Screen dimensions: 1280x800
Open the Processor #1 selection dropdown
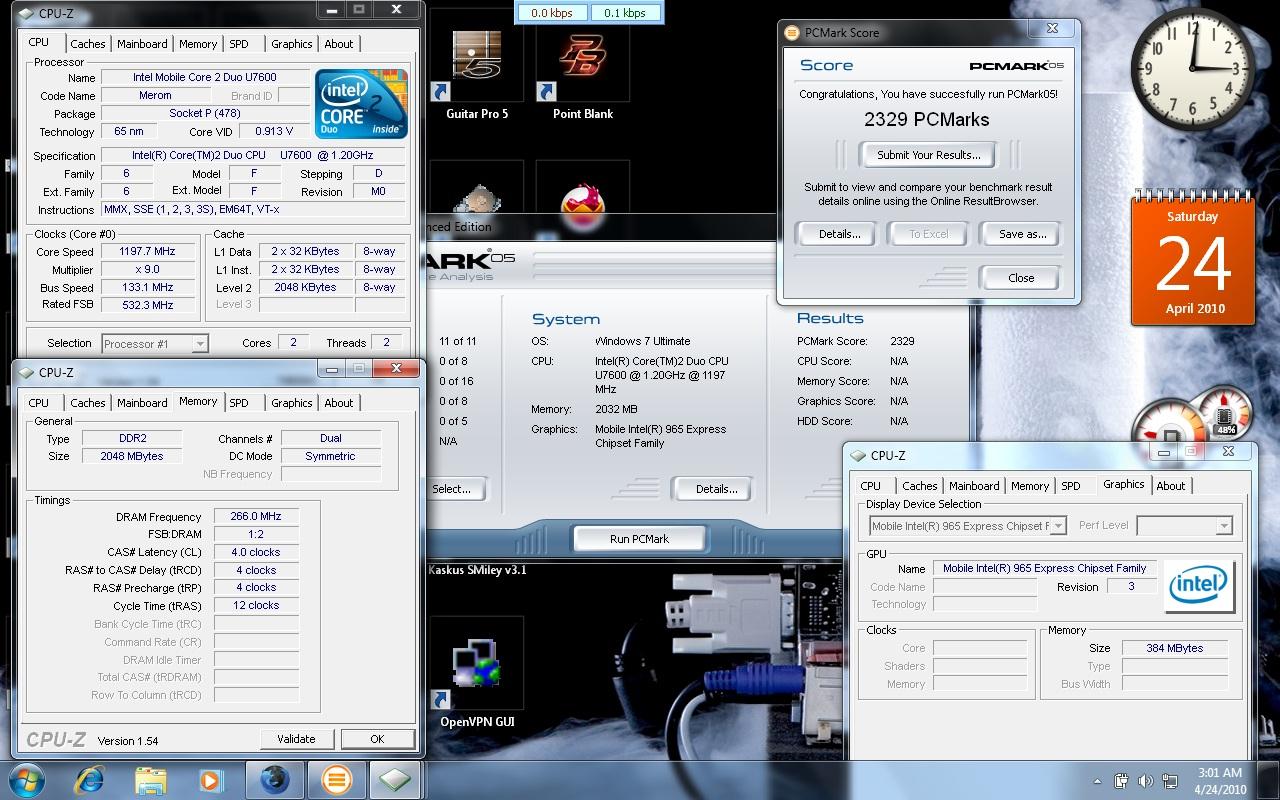(155, 343)
